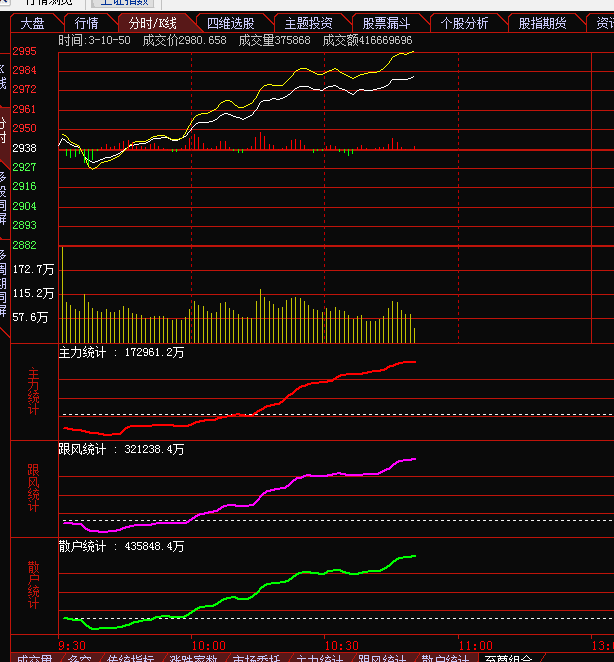This screenshot has height=662, width=614.
Task: Open the 行情 tab
Action: 87,23
